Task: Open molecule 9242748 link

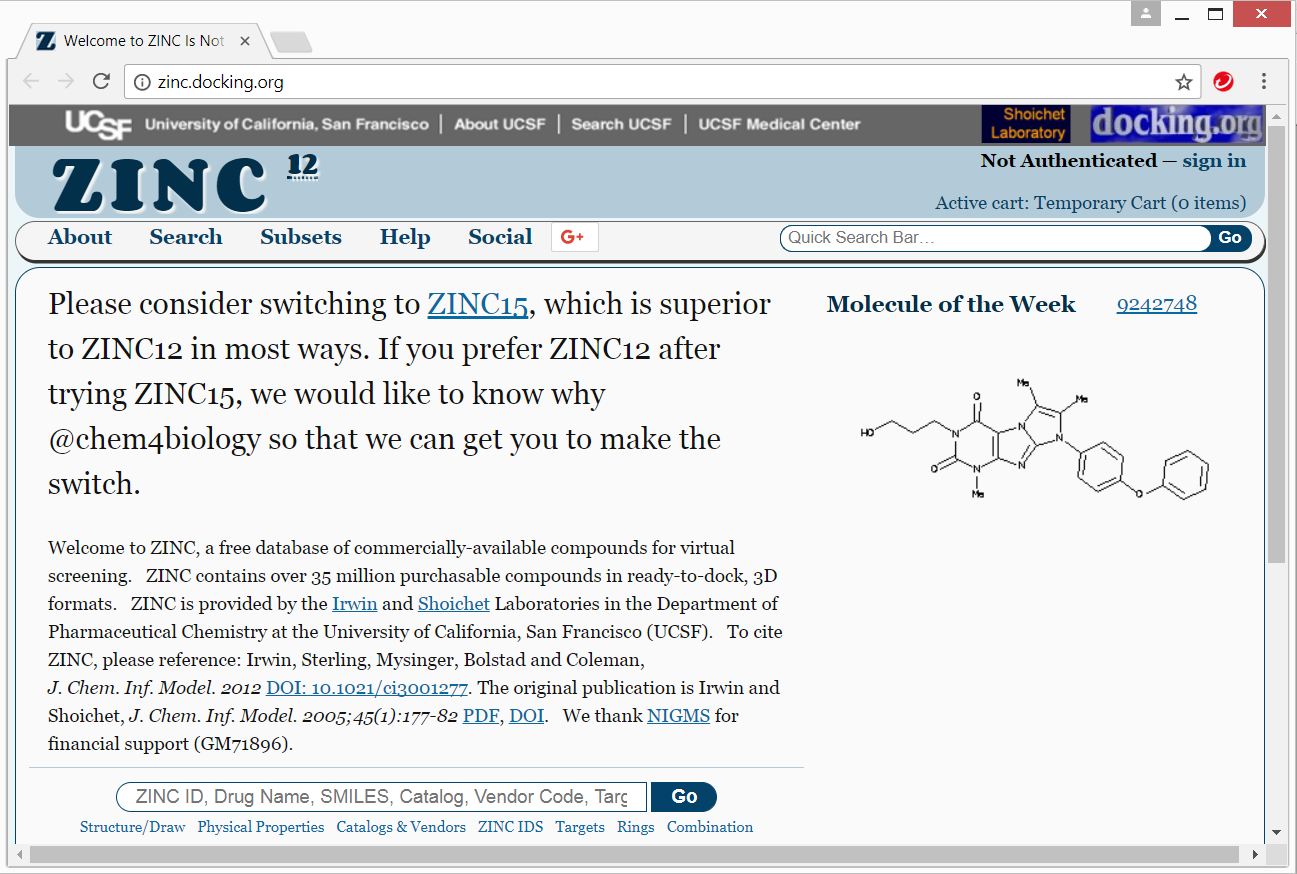Action: pos(1157,304)
